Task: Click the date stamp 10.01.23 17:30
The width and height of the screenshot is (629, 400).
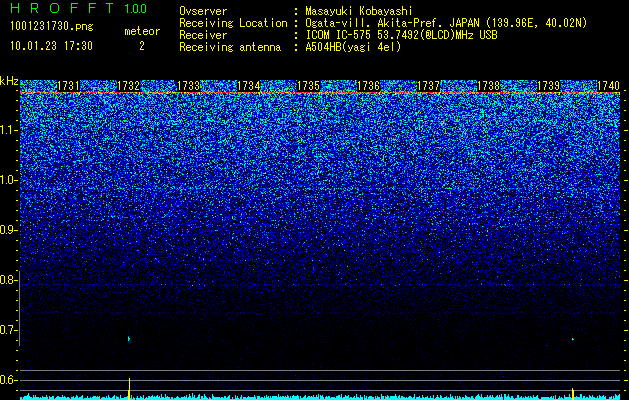Action: point(51,46)
